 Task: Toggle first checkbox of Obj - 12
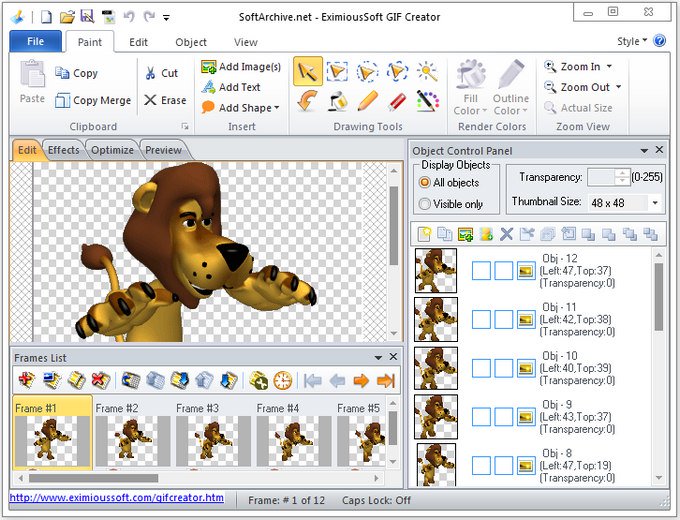pyautogui.click(x=481, y=271)
